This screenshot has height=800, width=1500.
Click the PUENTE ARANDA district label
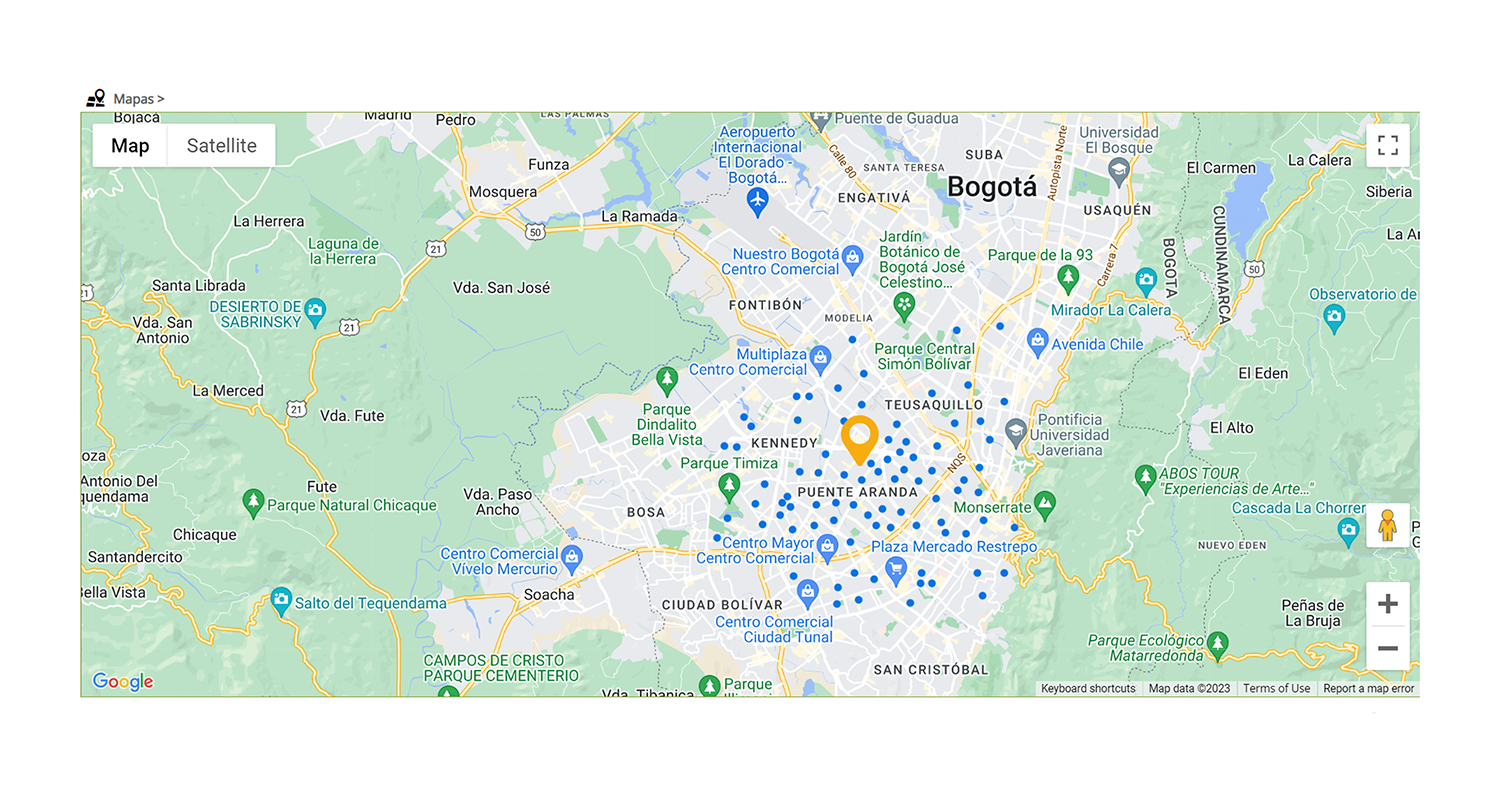tap(857, 492)
